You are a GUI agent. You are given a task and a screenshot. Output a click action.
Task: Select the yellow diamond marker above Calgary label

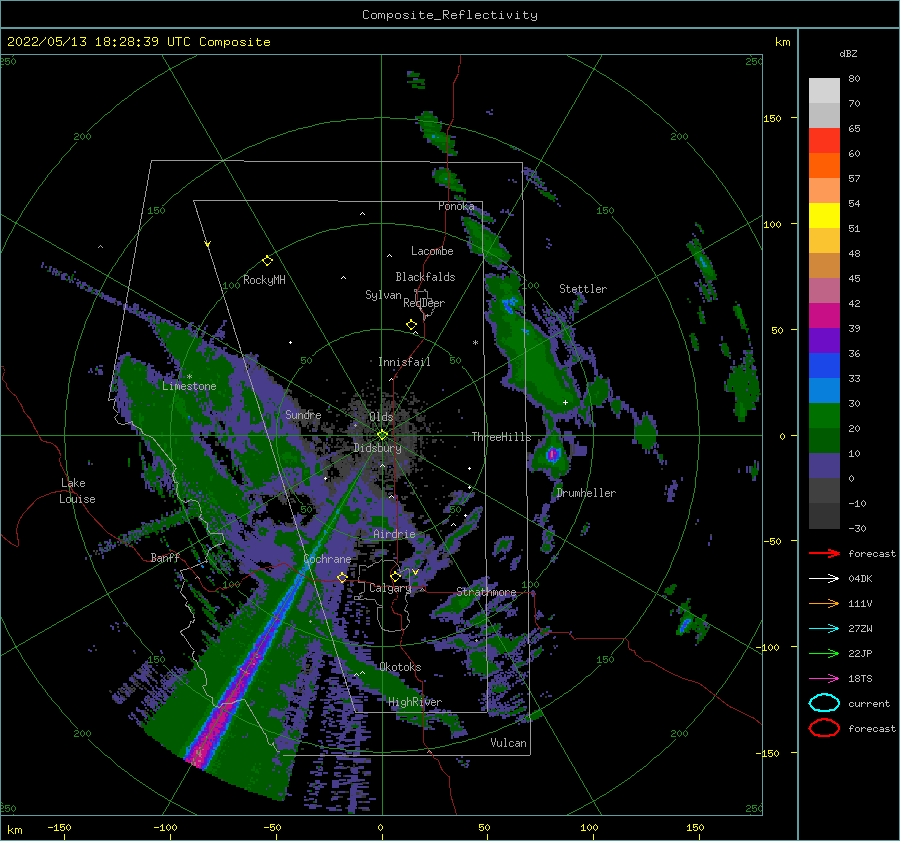[395, 576]
